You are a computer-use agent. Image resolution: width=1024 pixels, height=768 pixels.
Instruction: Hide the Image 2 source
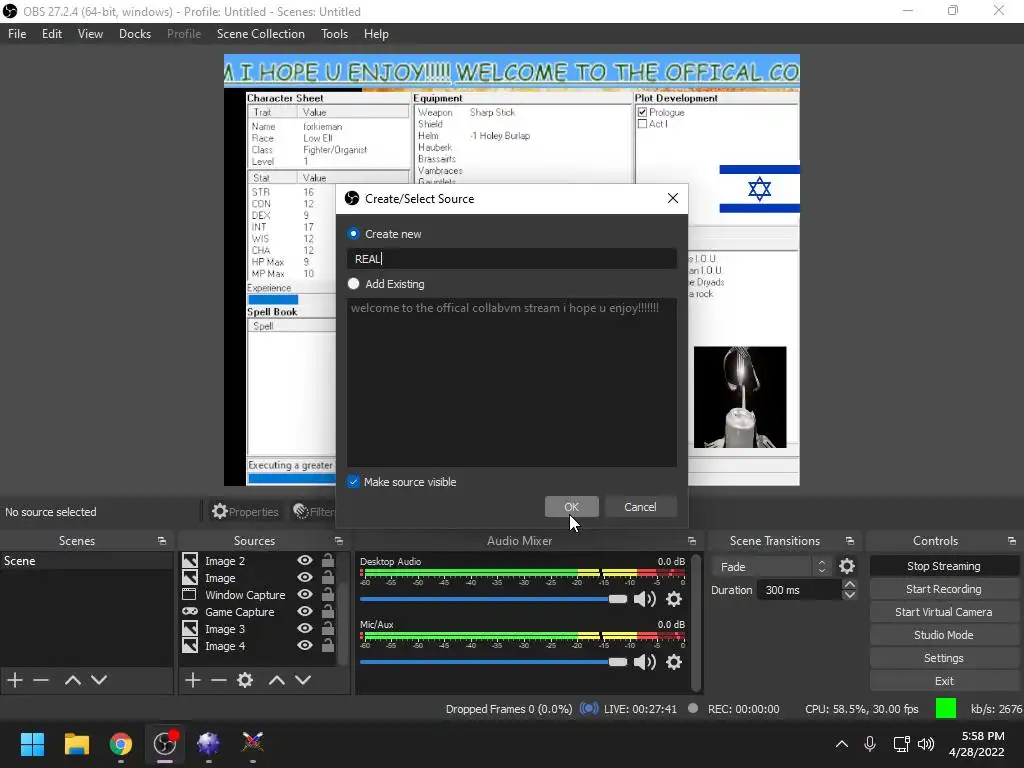[x=304, y=560]
